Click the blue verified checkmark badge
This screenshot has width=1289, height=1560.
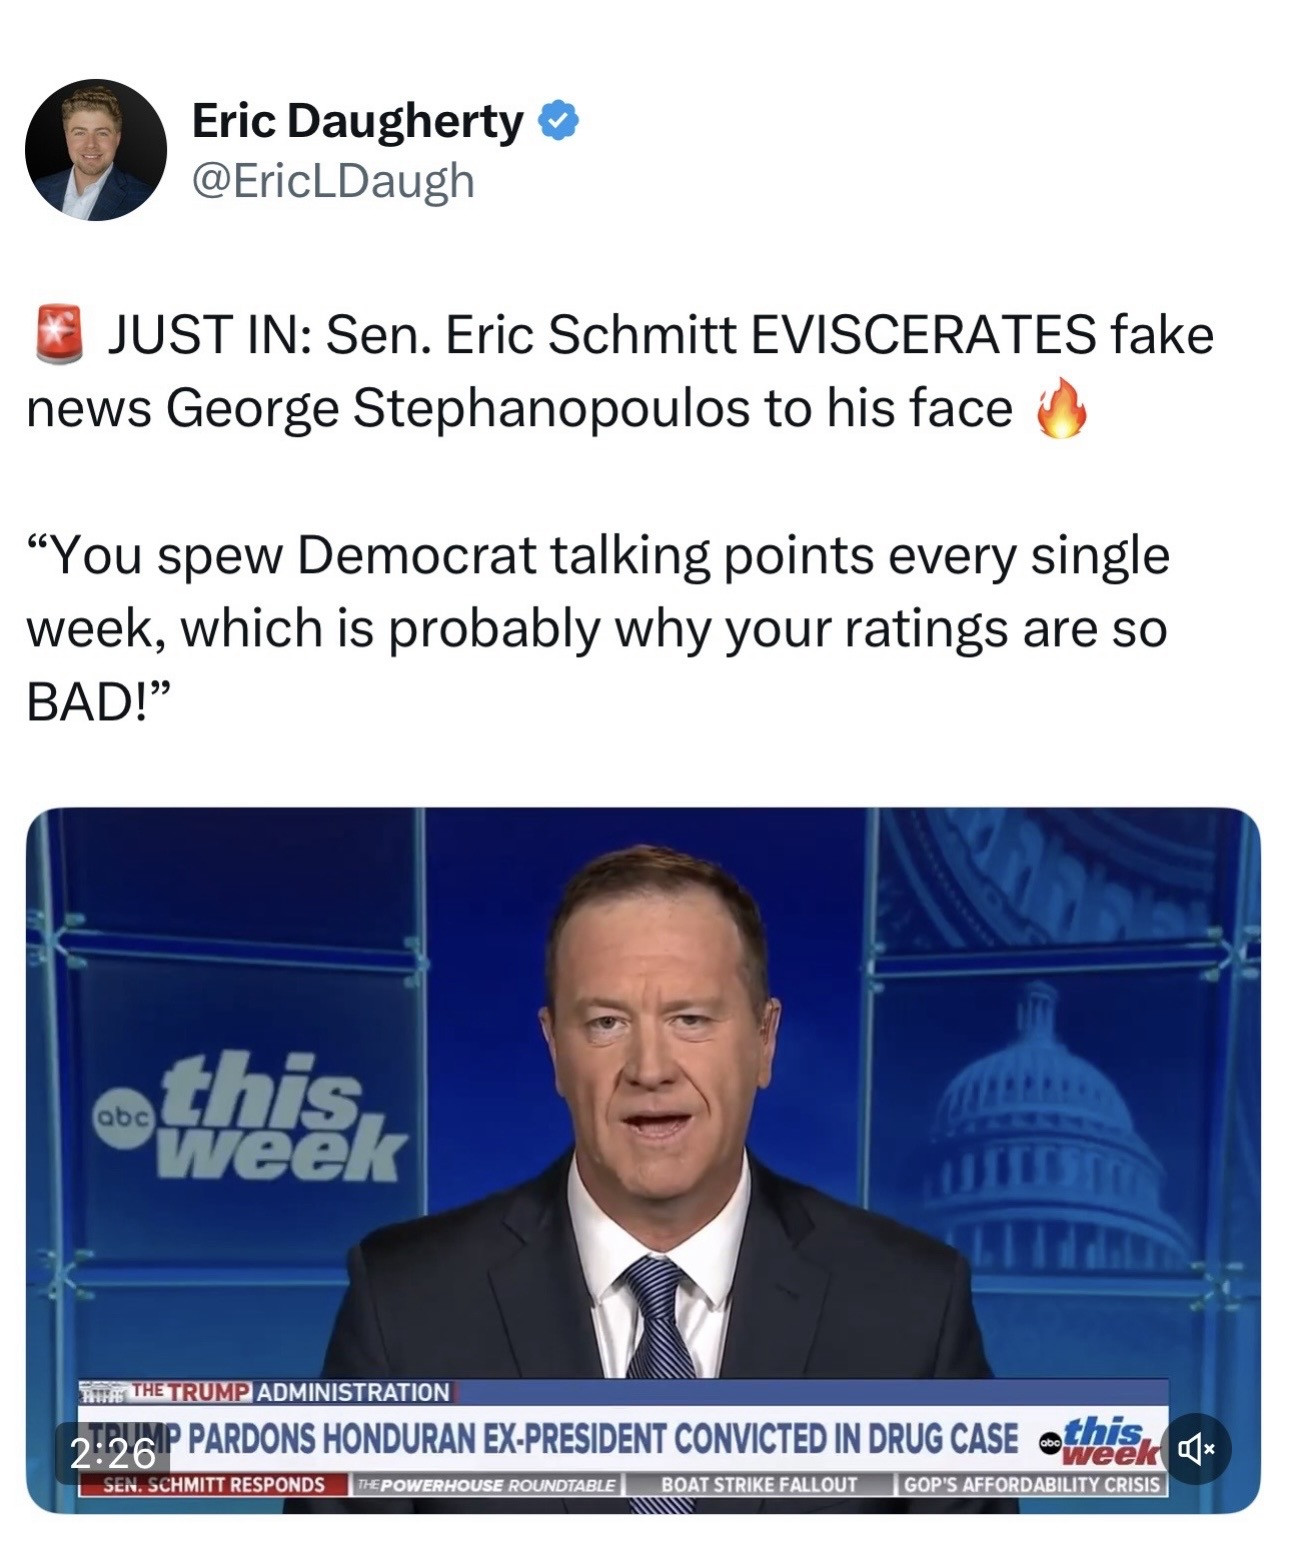point(558,121)
